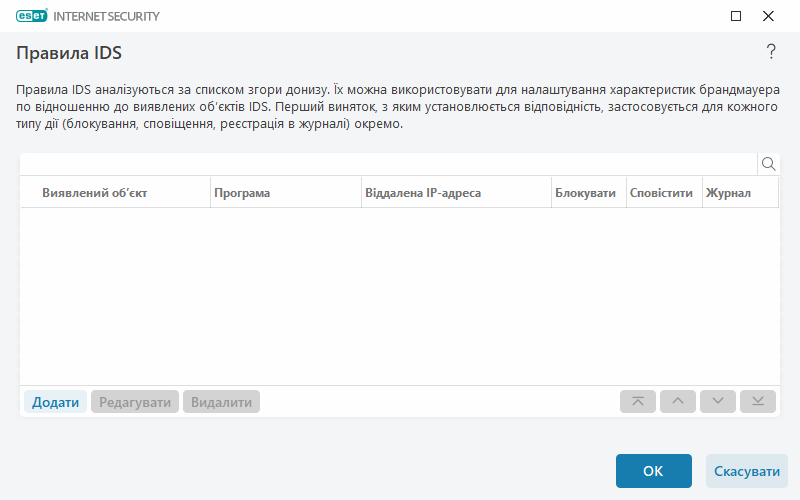This screenshot has height=500, width=800.
Task: Sort by Блокувати column header
Action: 589,193
